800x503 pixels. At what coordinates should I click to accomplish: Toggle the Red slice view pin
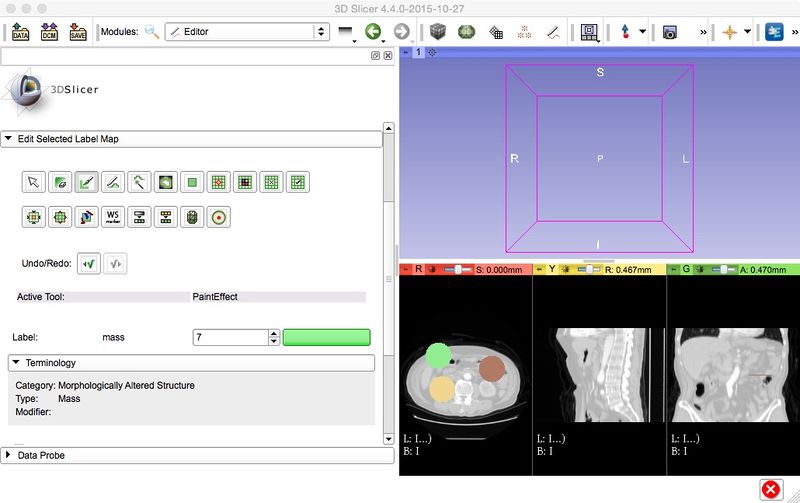pos(406,269)
